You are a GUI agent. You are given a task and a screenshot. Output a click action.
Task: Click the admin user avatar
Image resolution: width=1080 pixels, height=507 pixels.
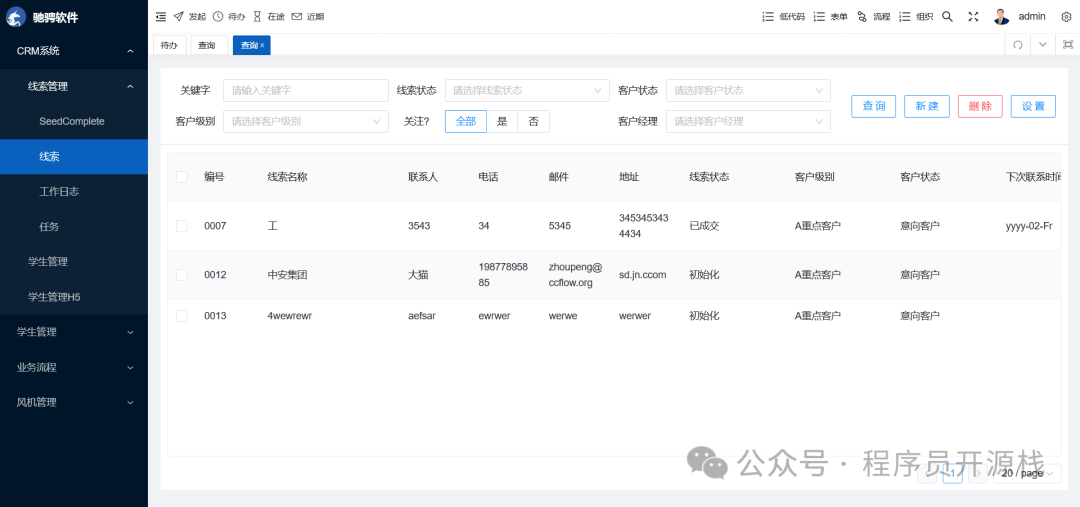(1001, 17)
